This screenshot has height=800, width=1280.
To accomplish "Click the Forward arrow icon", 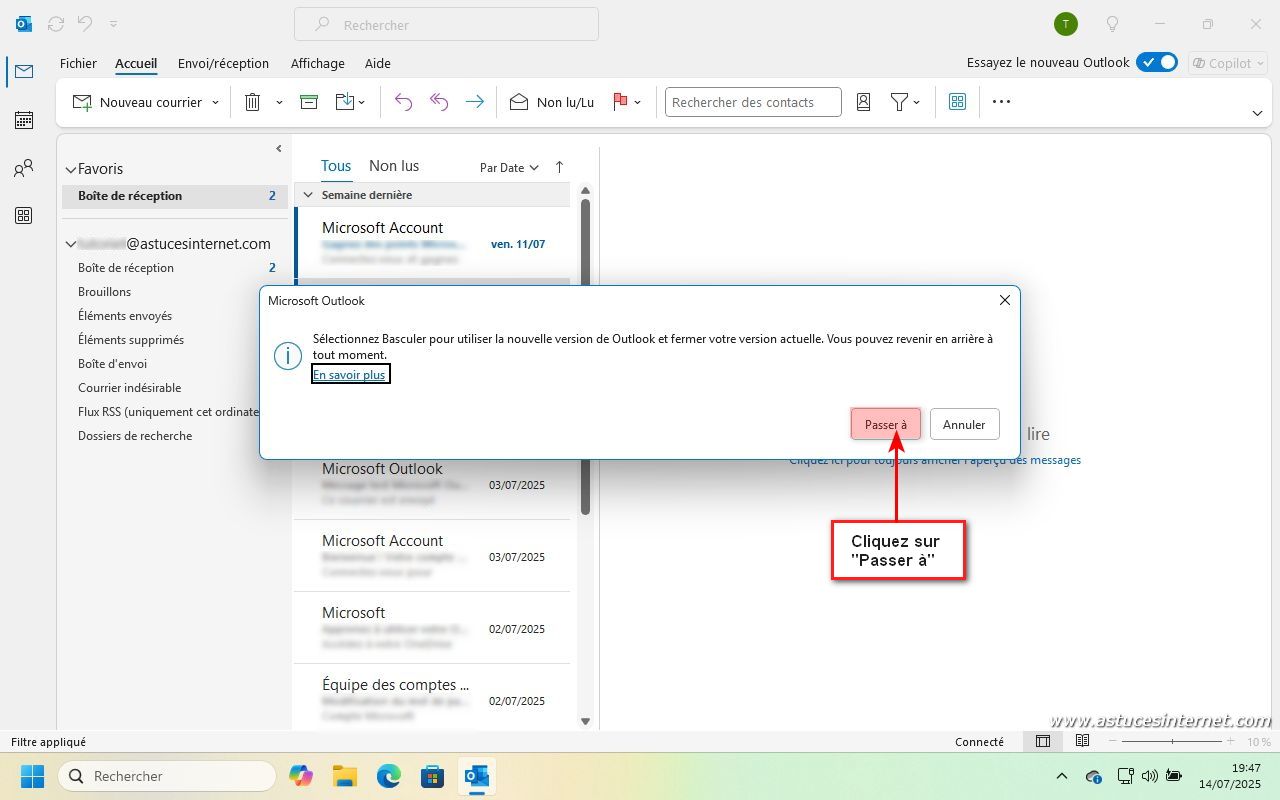I will 475,102.
